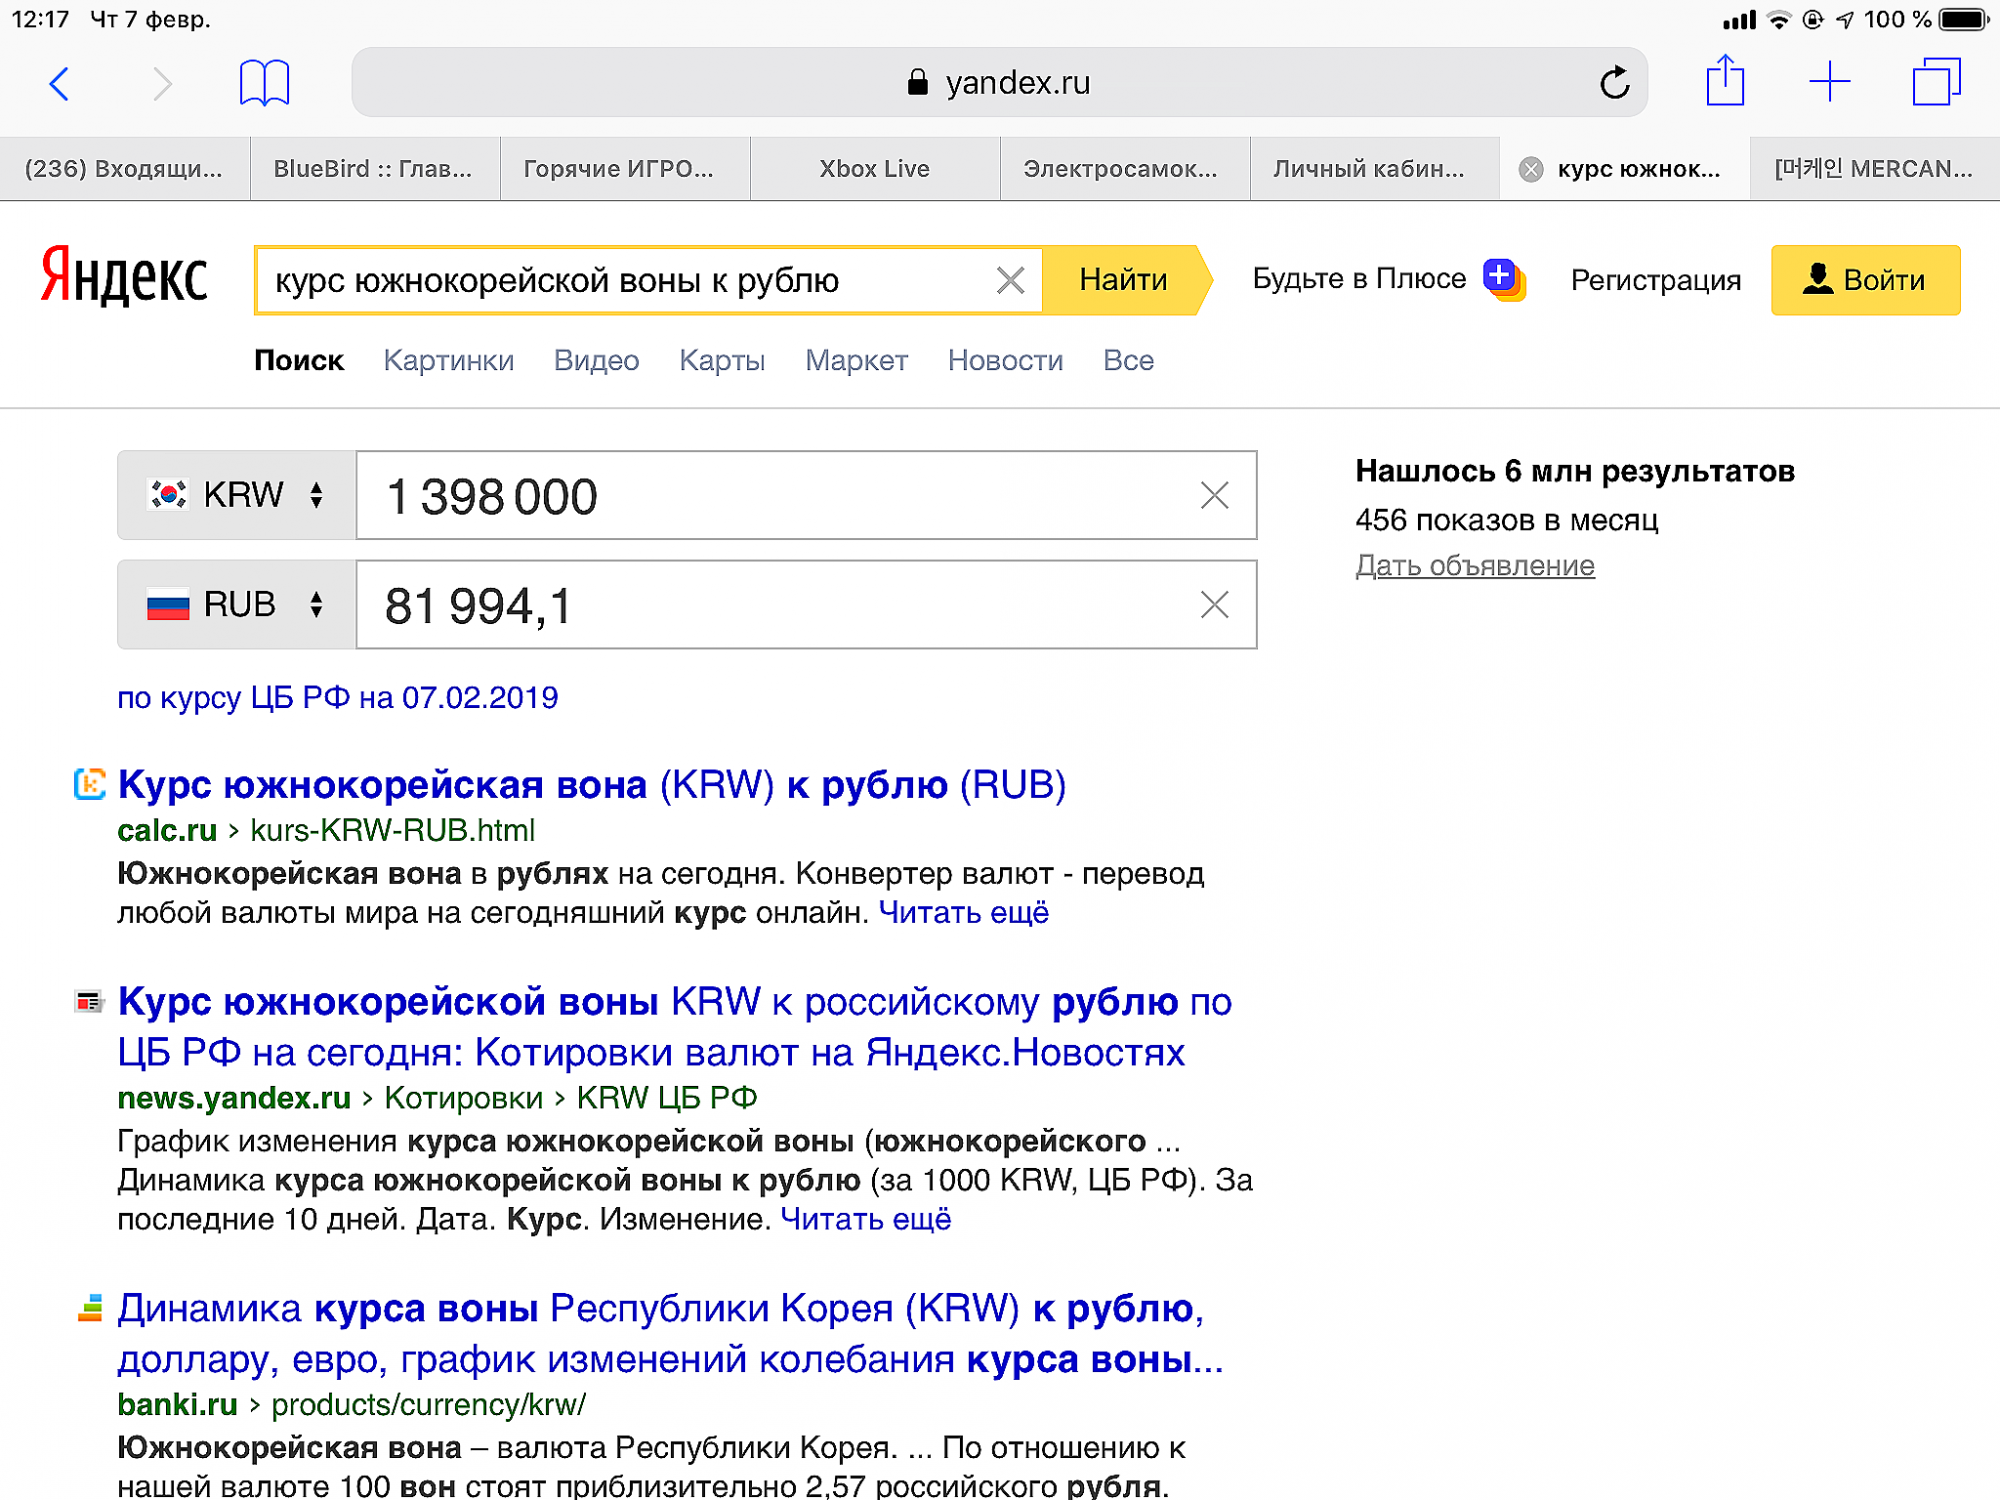The image size is (2000, 1500).
Task: Open 'Котировки' breadcrumb link
Action: (x=464, y=1097)
